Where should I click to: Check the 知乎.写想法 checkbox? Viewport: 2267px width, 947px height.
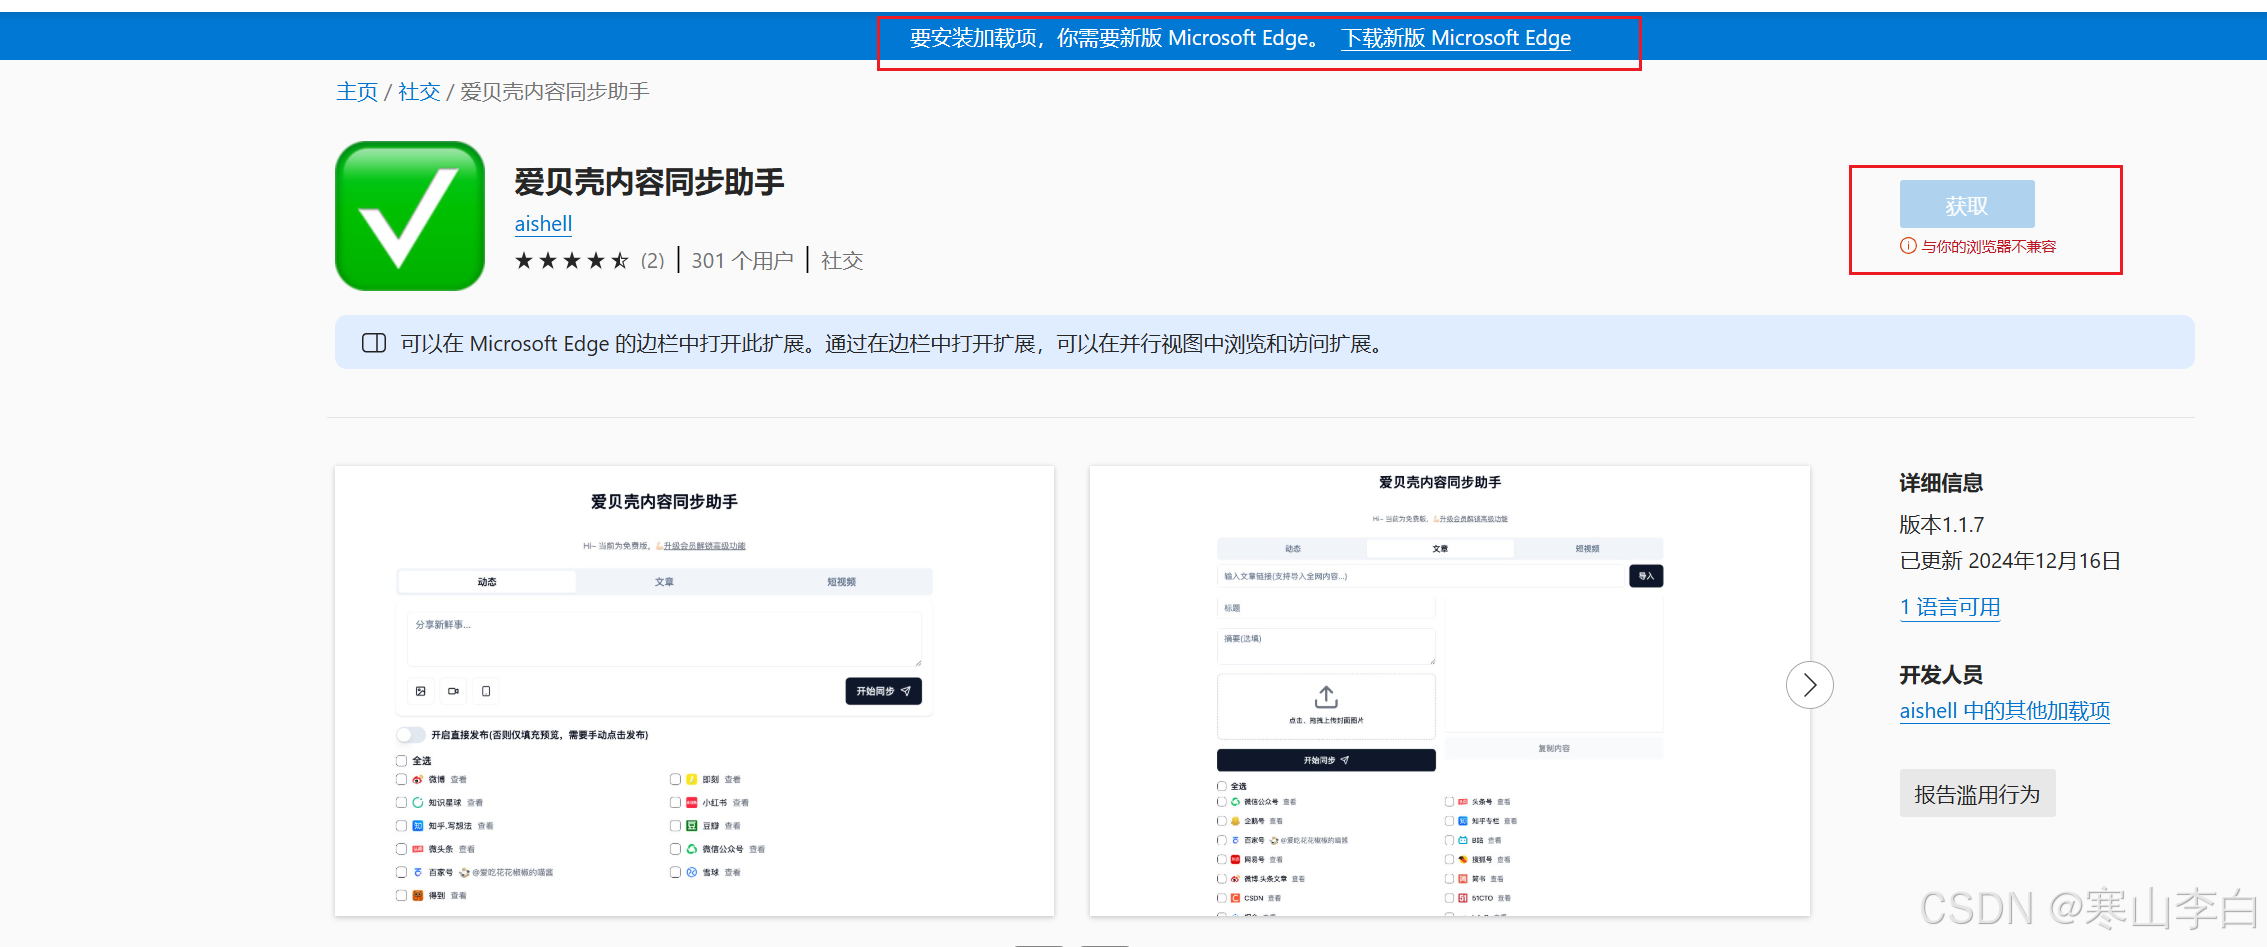[x=401, y=826]
